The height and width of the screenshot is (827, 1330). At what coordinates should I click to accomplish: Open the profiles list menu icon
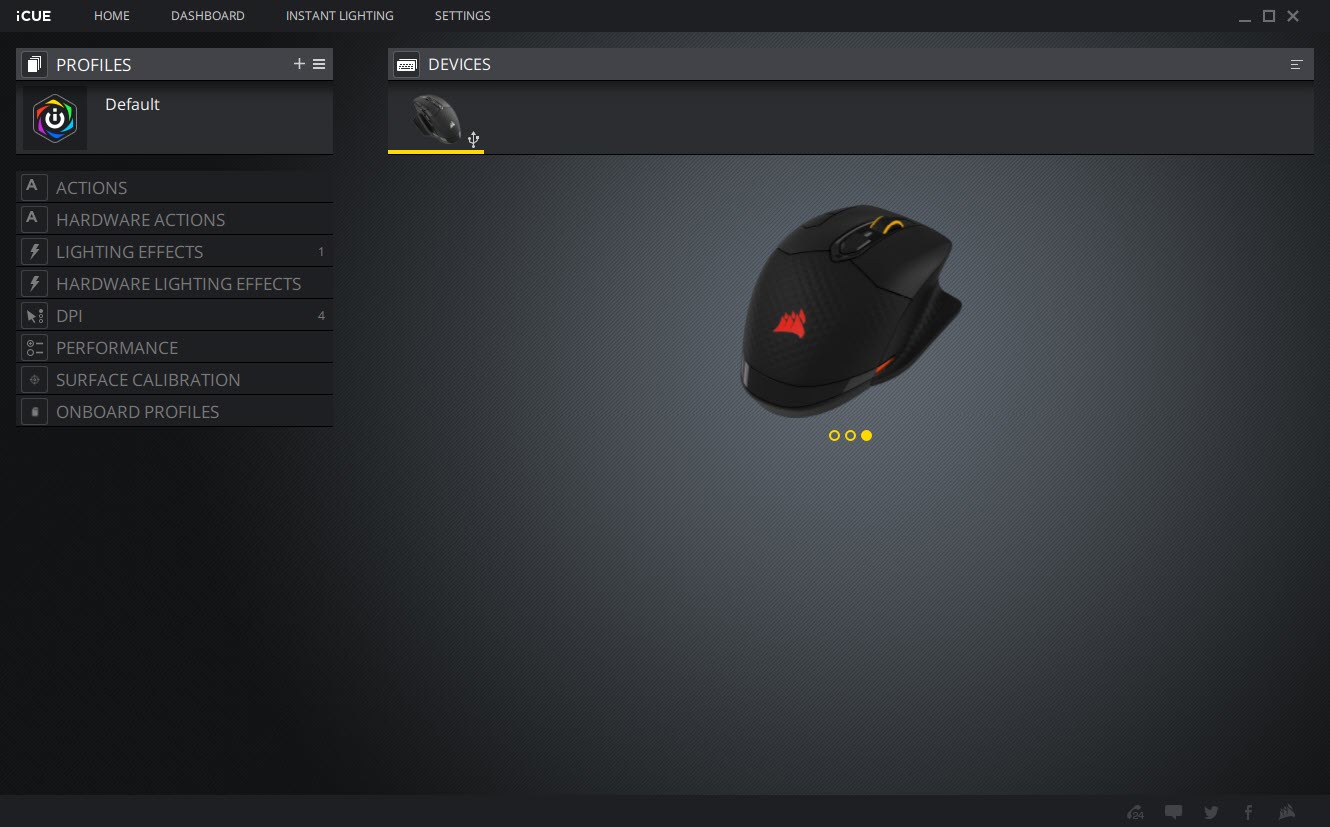pyautogui.click(x=319, y=64)
